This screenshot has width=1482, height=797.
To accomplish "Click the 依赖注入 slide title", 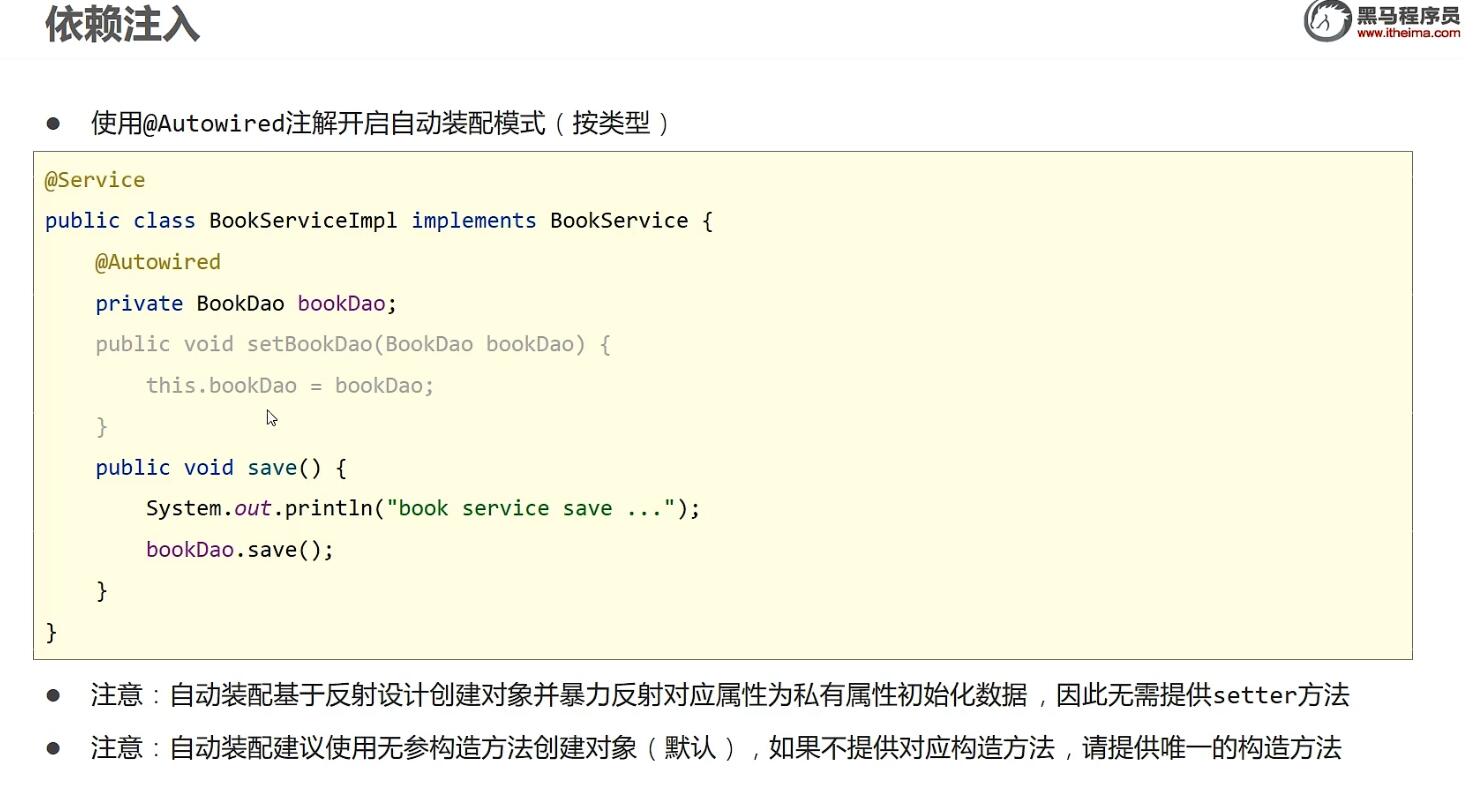I will 122,24.
